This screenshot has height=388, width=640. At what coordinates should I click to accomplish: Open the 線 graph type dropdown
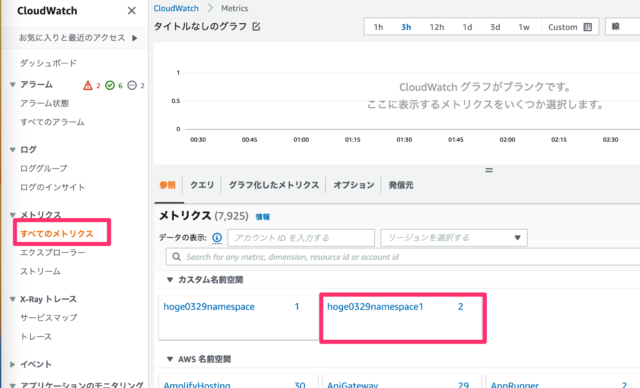[x=622, y=27]
